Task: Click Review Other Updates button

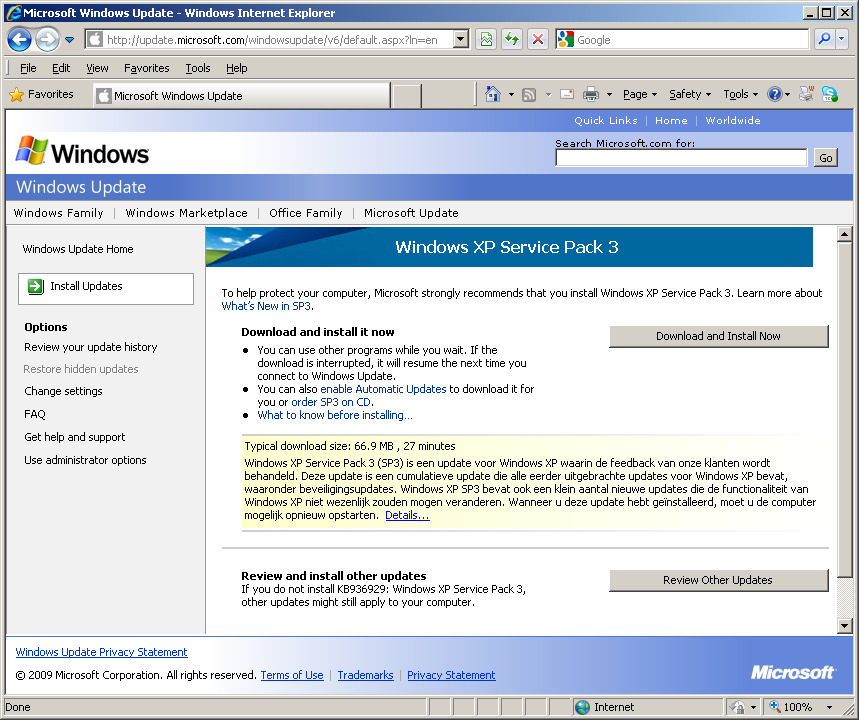Action: (x=718, y=580)
